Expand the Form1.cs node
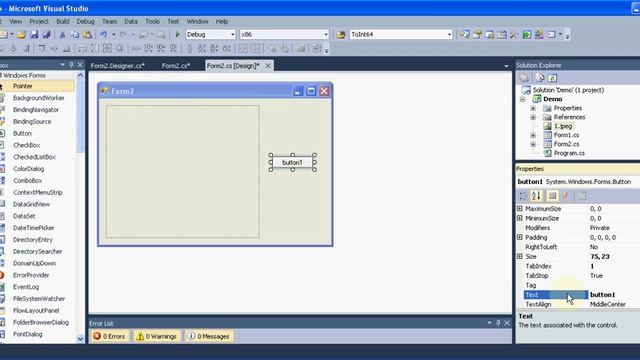 tap(533, 135)
